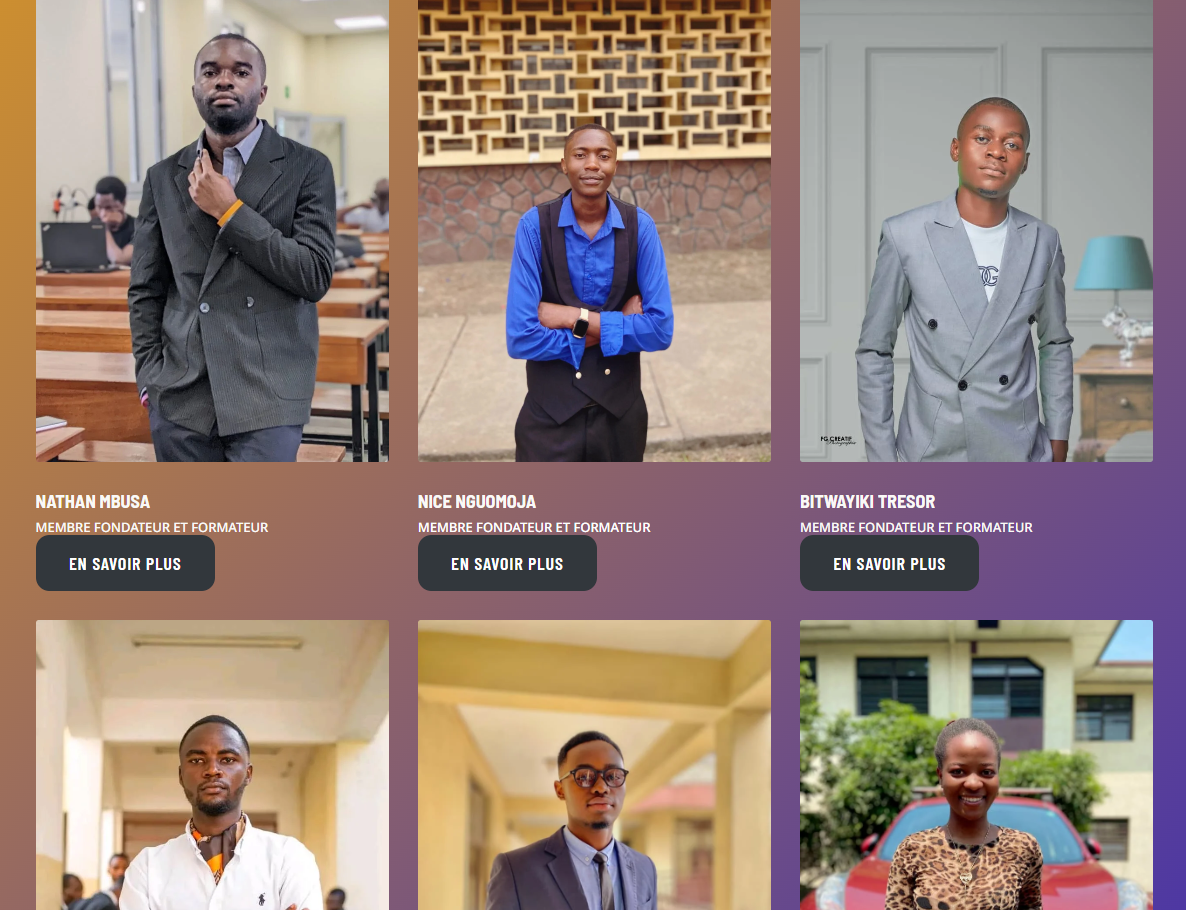
Task: Click Bitwayiki Tresor's Membre Fondateur et Formateur subtitle
Action: (x=916, y=527)
